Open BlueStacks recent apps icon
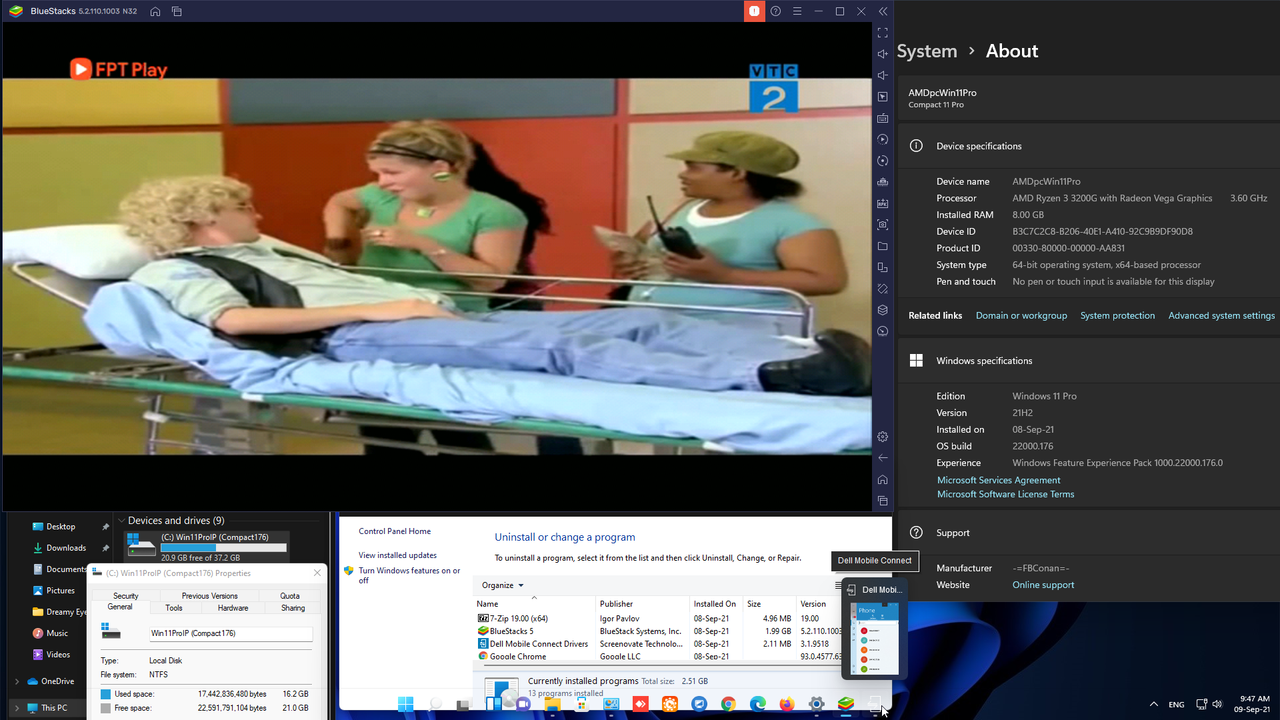Screen dimensions: 1280x720 pos(882,501)
